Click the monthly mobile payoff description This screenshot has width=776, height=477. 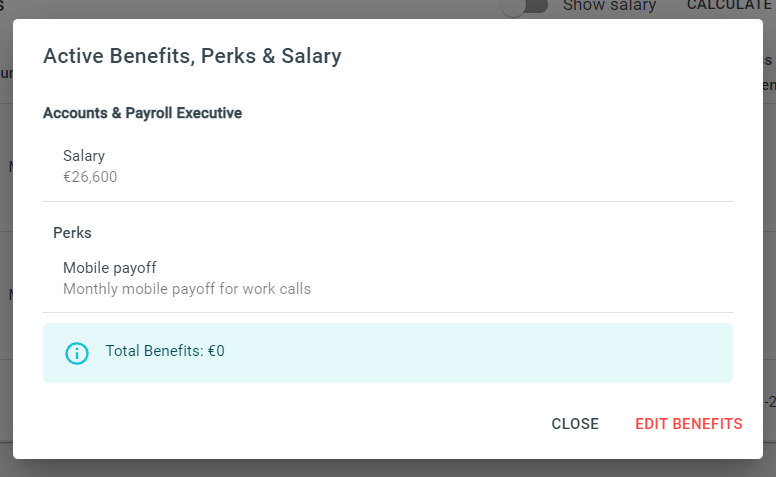(187, 288)
